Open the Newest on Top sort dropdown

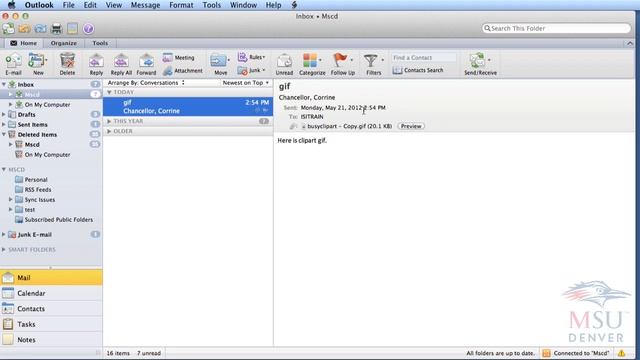[x=246, y=83]
